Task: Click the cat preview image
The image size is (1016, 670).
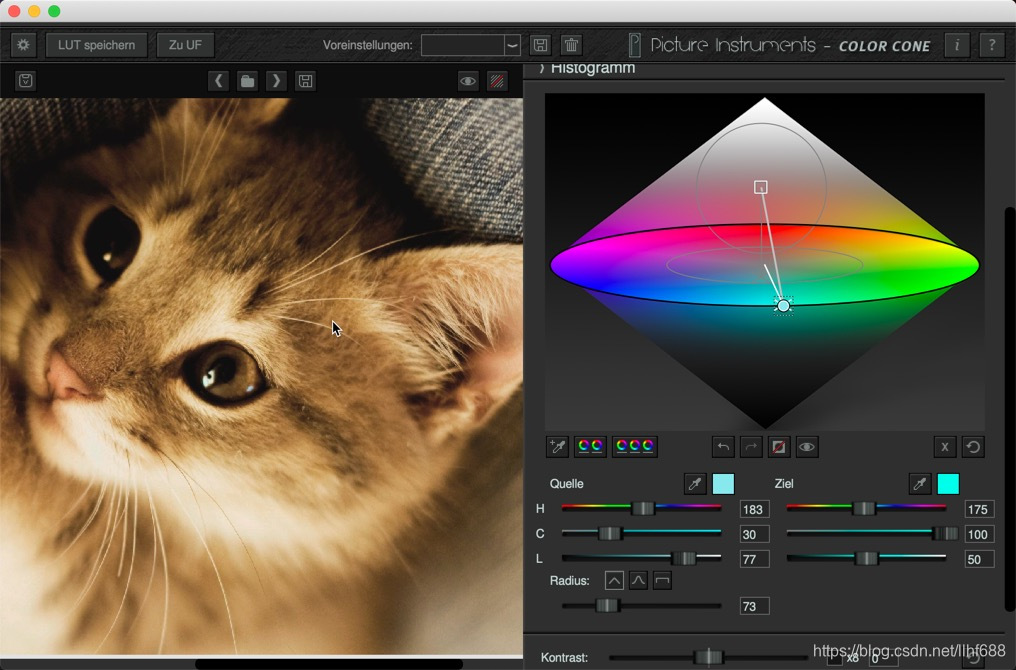Action: point(261,376)
